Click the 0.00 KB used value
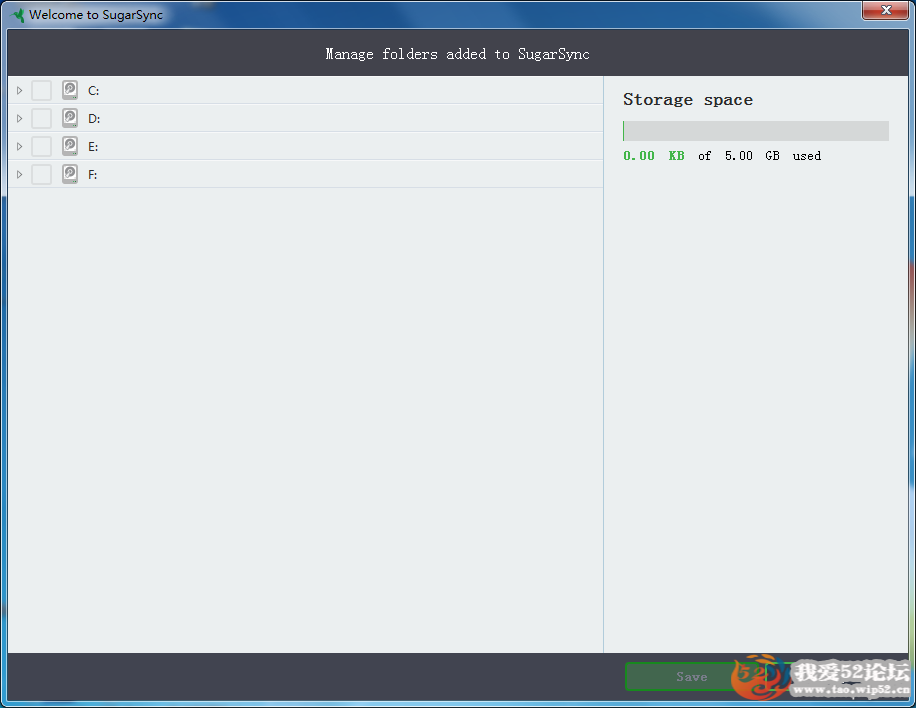 tap(654, 156)
